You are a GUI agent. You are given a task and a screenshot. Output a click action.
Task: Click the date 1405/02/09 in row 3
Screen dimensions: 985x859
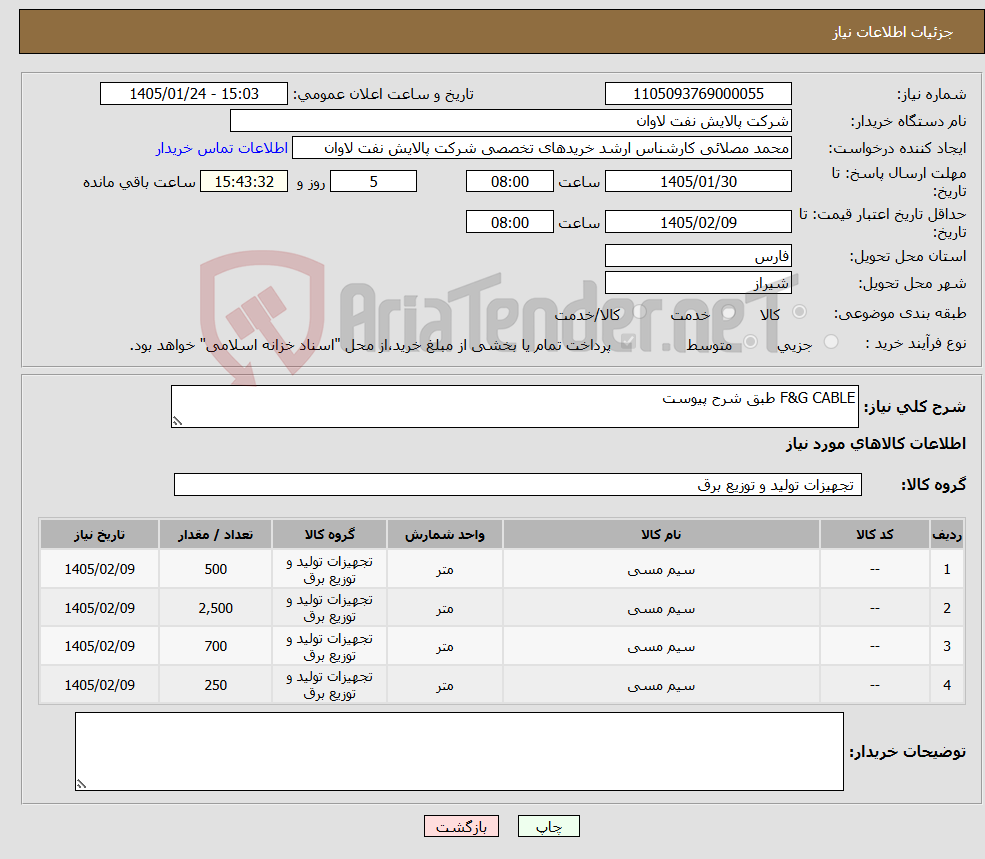pyautogui.click(x=99, y=646)
